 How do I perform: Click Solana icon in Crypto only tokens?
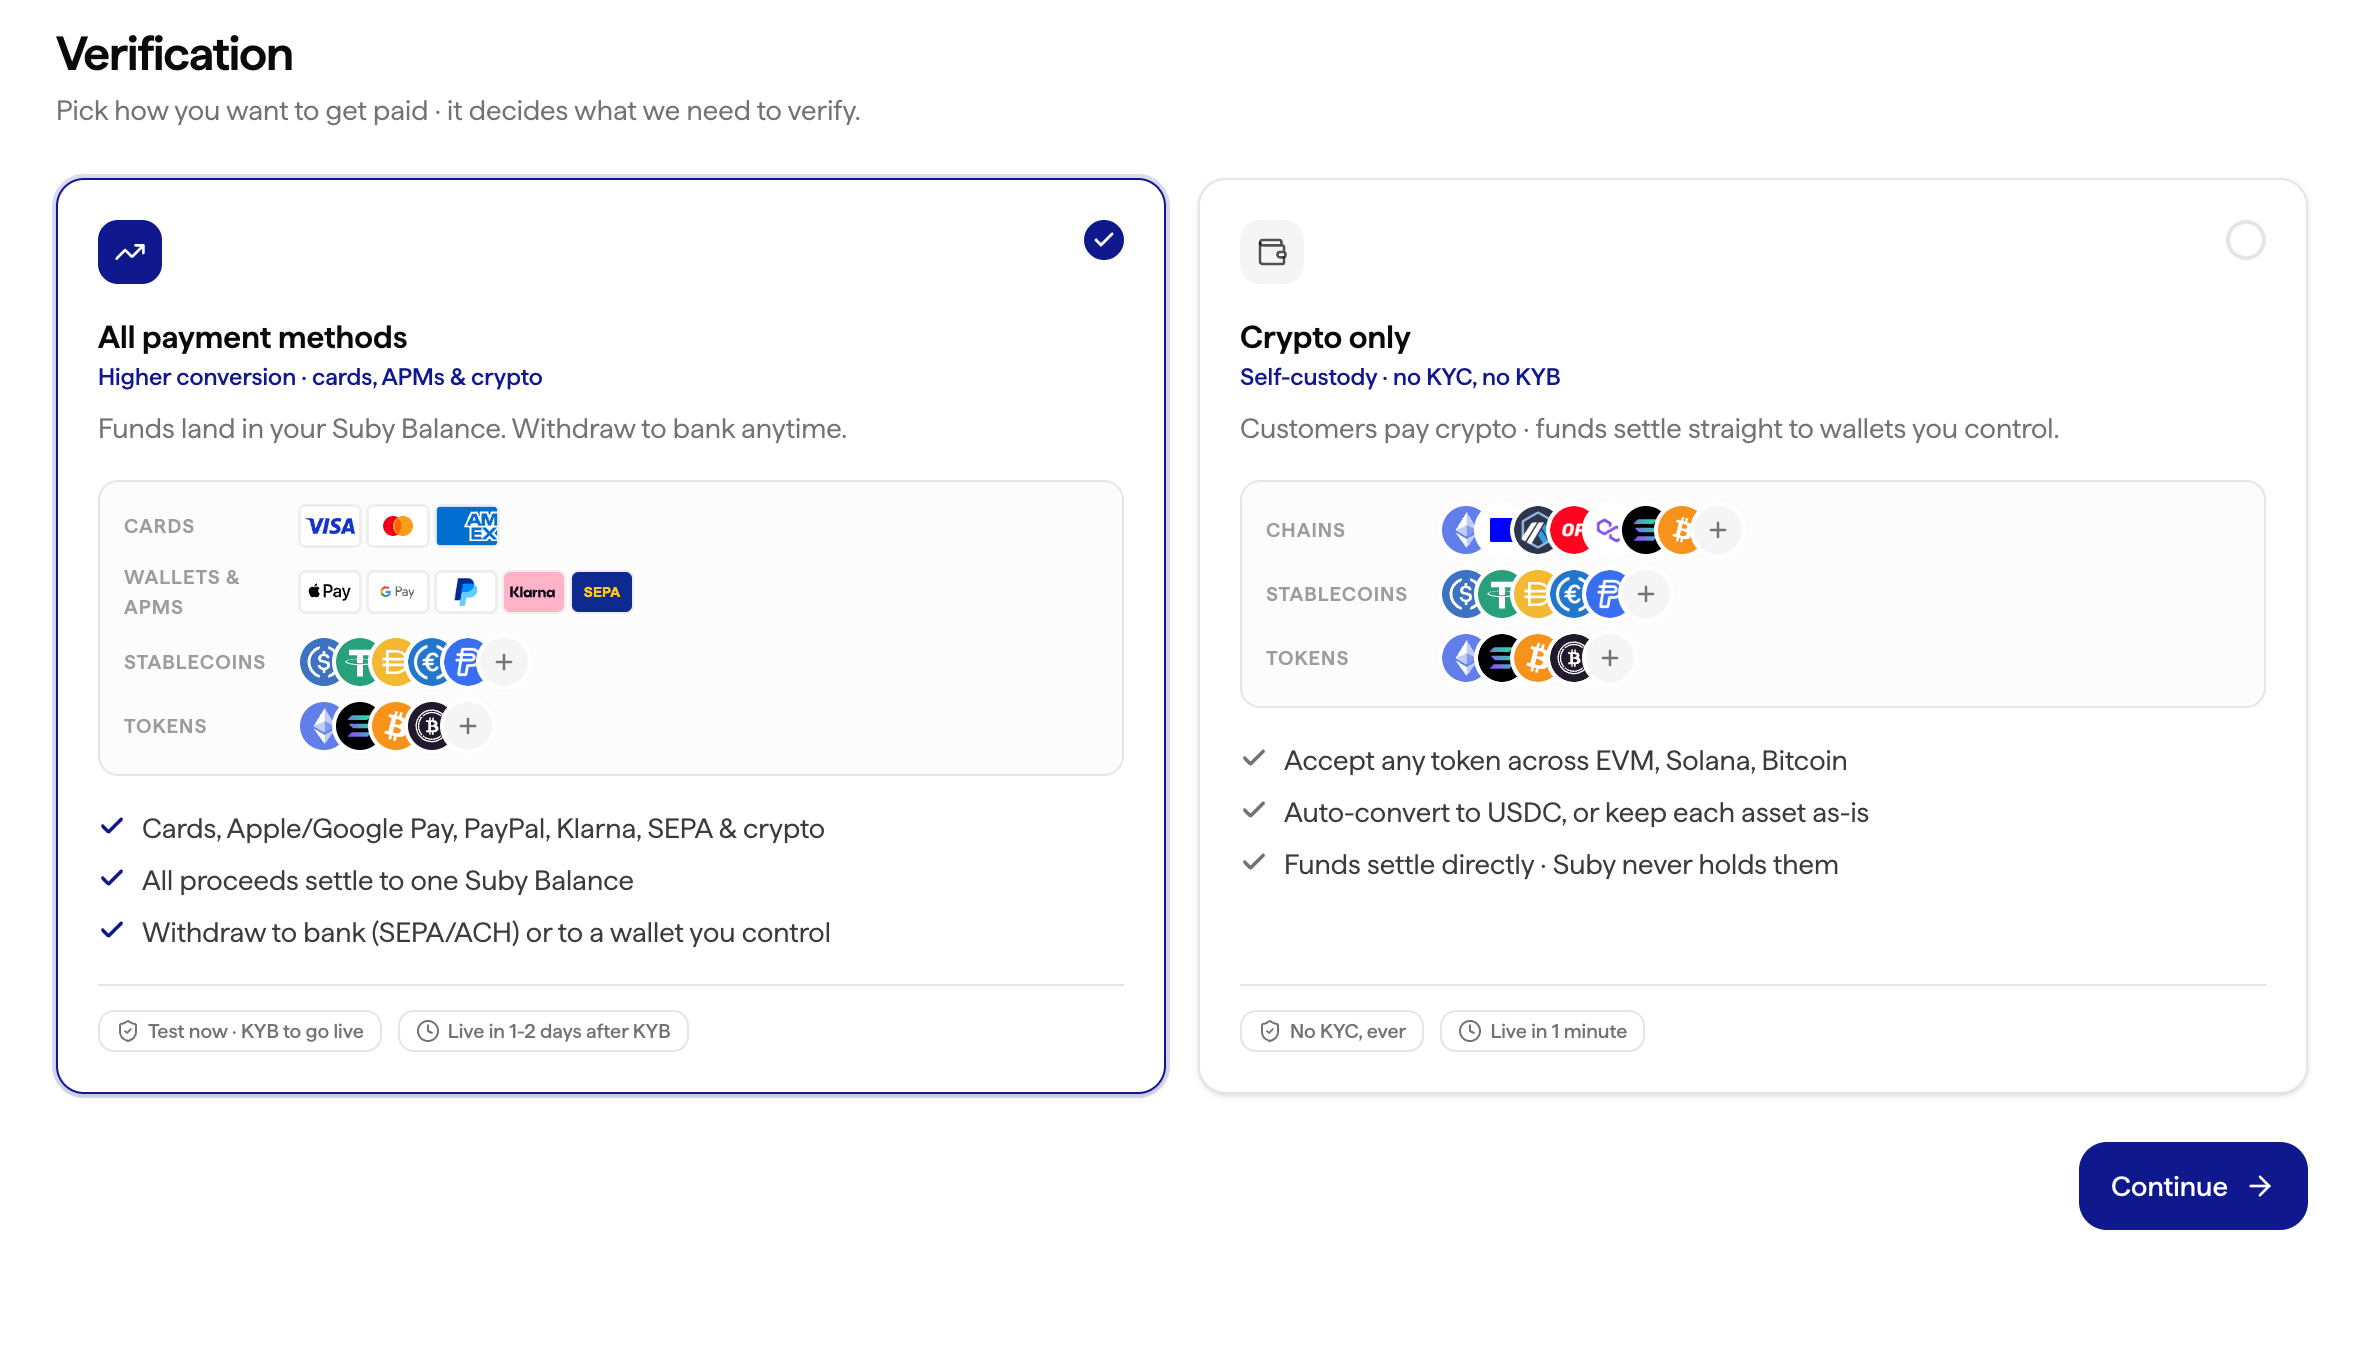click(x=1500, y=658)
